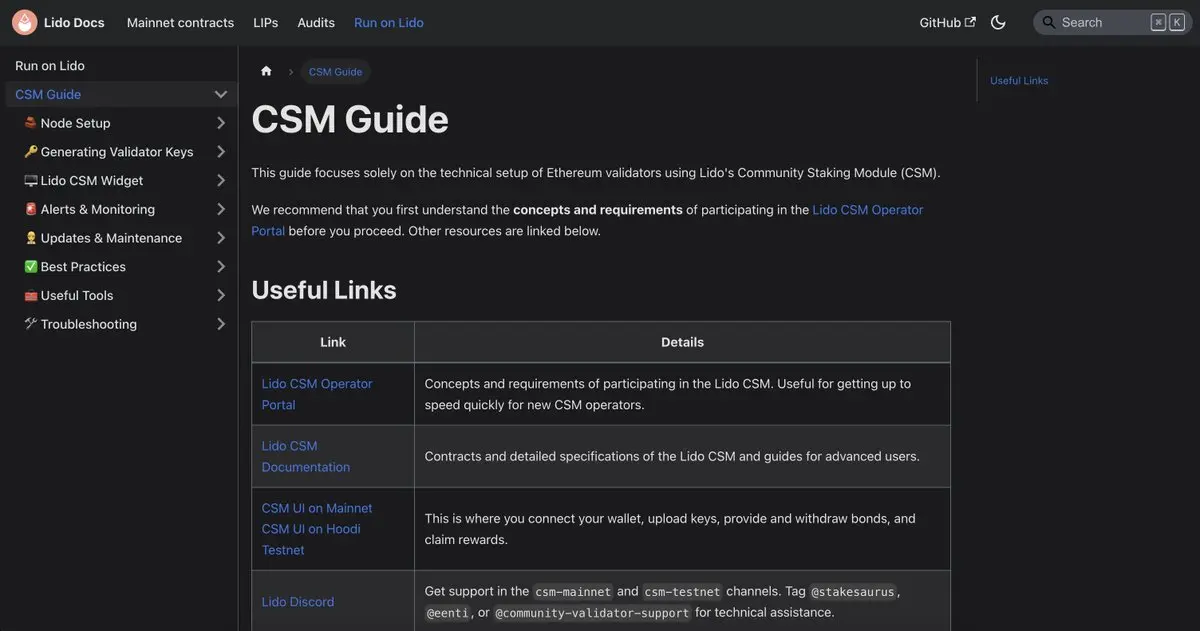Viewport: 1200px width, 631px height.
Task: Click the Link column header
Action: click(x=333, y=342)
